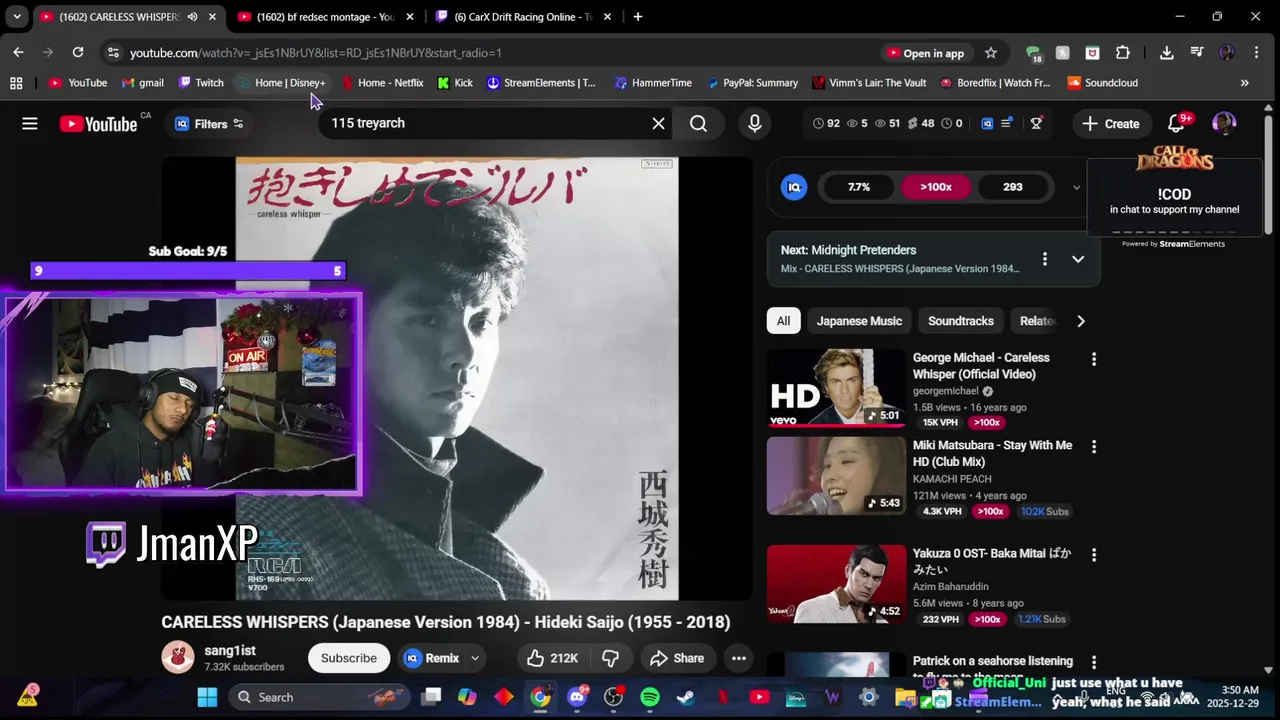Select the All filter chip
Screen dimensions: 1280x720
783,321
